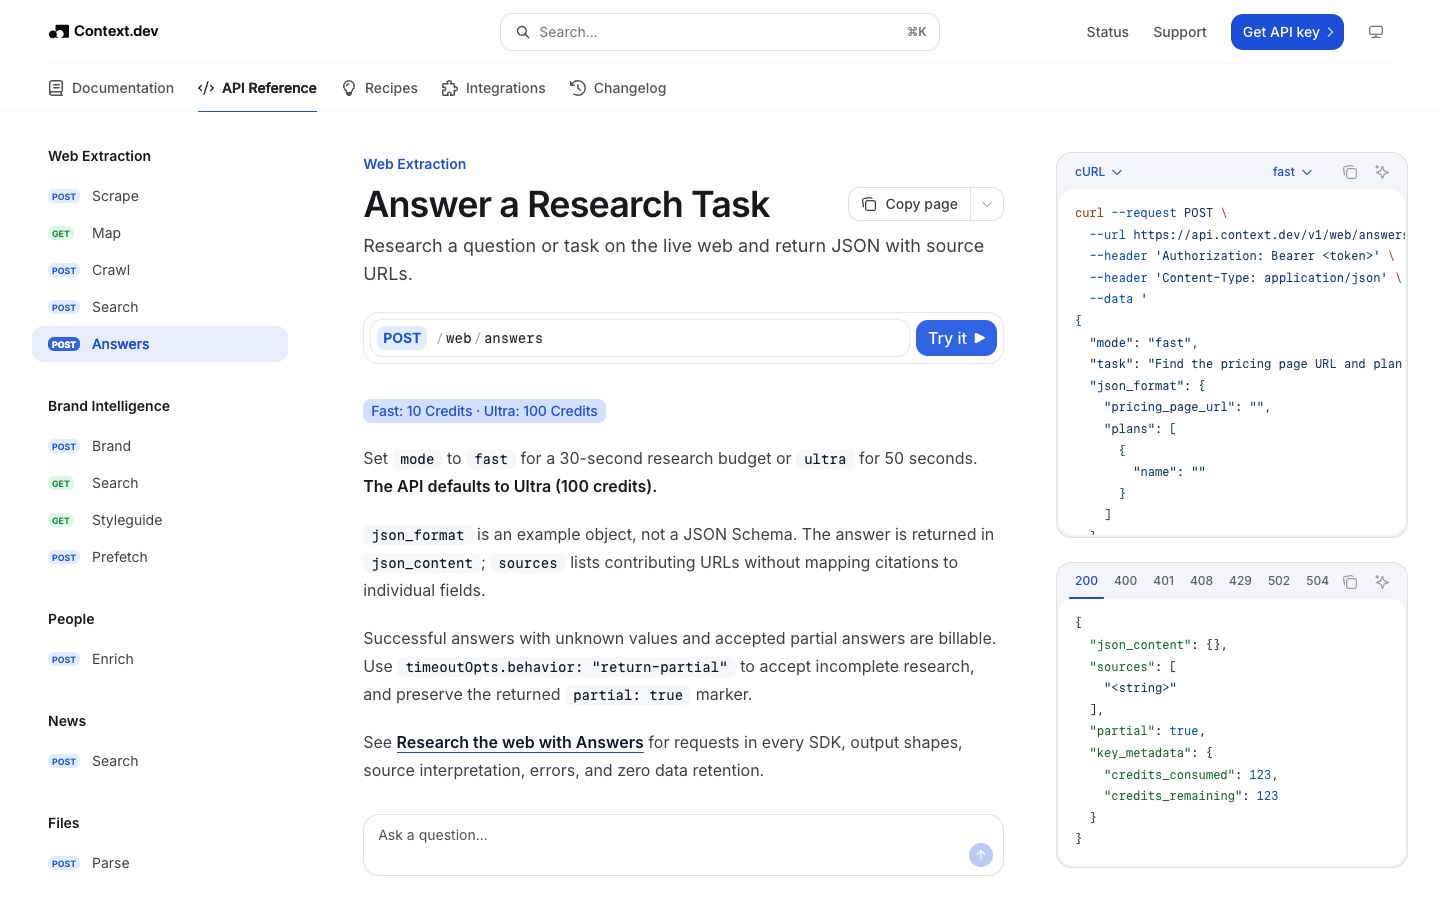Click the "timeoutOpts.behavior" inline code
1440x900 pixels.
[566, 667]
